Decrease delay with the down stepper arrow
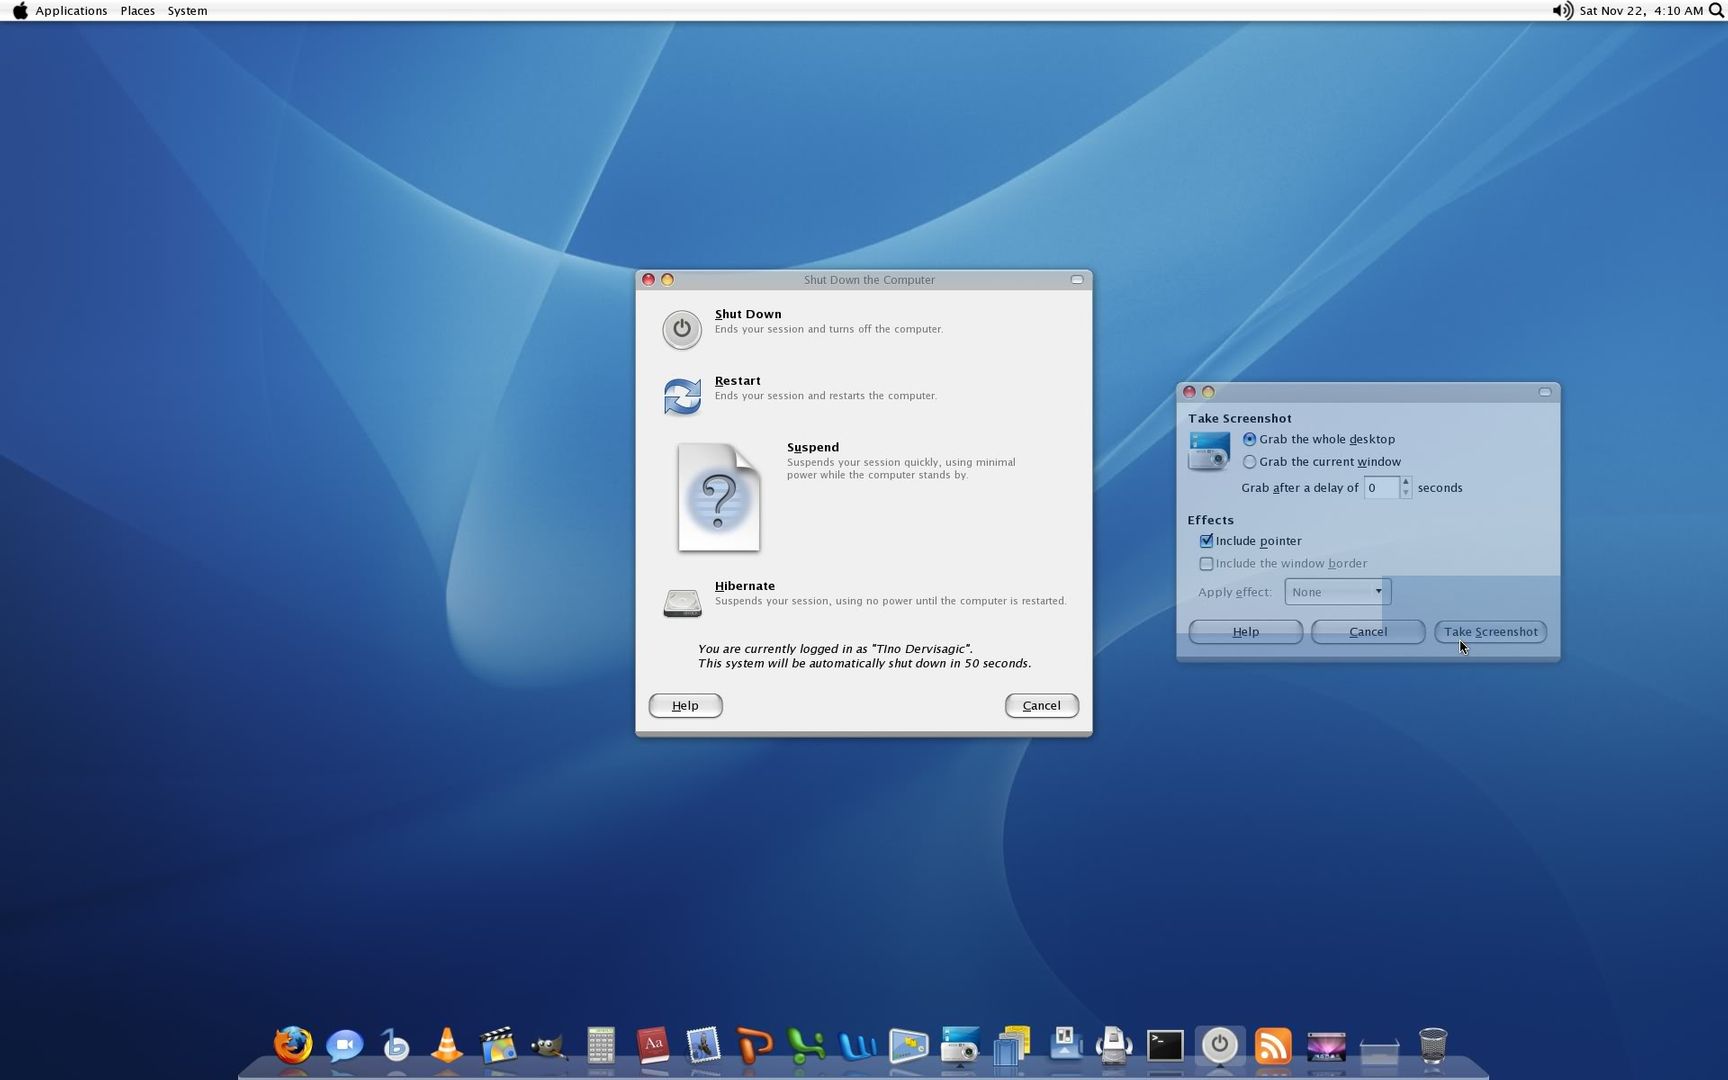 [1405, 492]
